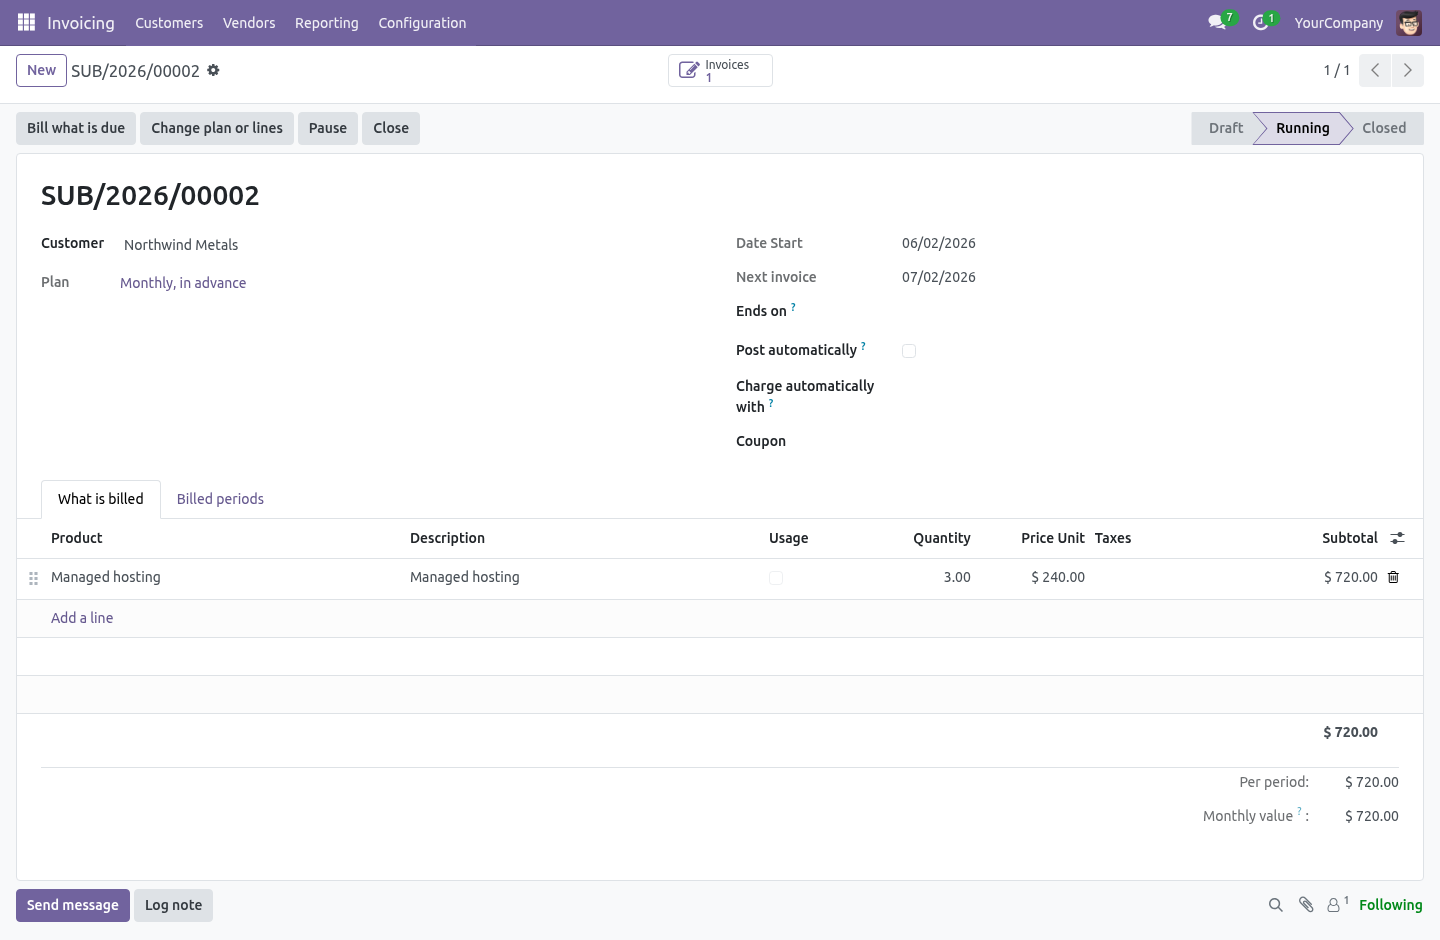Click Monthly value help question mark
Image resolution: width=1440 pixels, height=940 pixels.
click(1299, 812)
